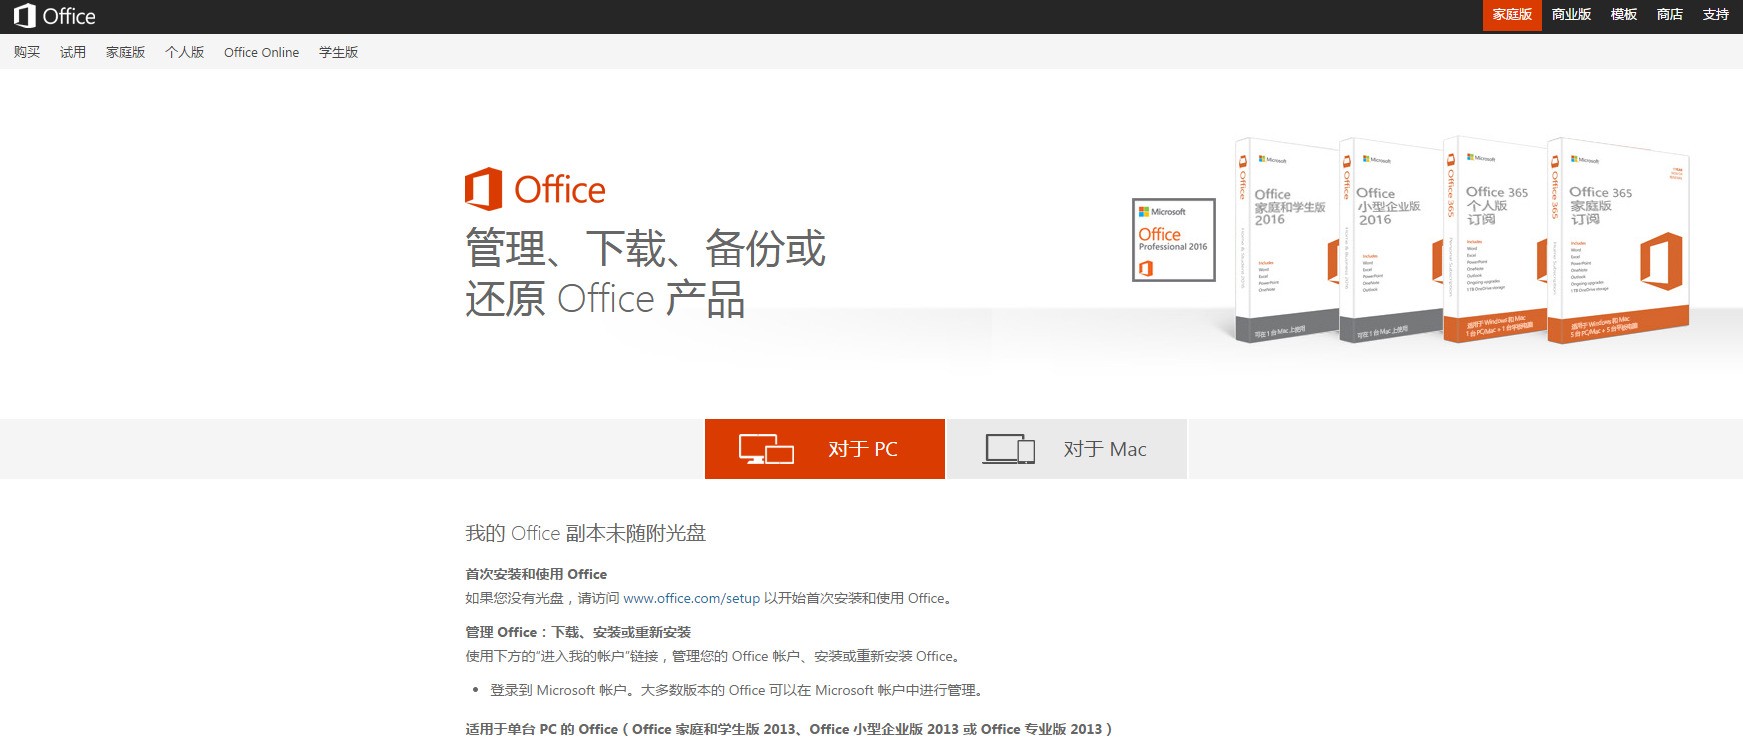Click the PC monitor icon on the orange tab
This screenshot has height=741, width=1743.
pos(766,449)
